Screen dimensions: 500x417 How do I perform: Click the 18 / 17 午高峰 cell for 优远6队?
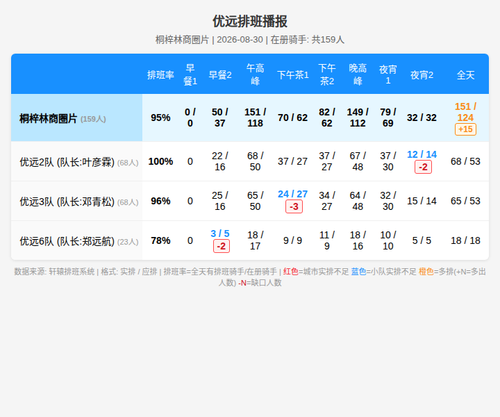click(255, 241)
